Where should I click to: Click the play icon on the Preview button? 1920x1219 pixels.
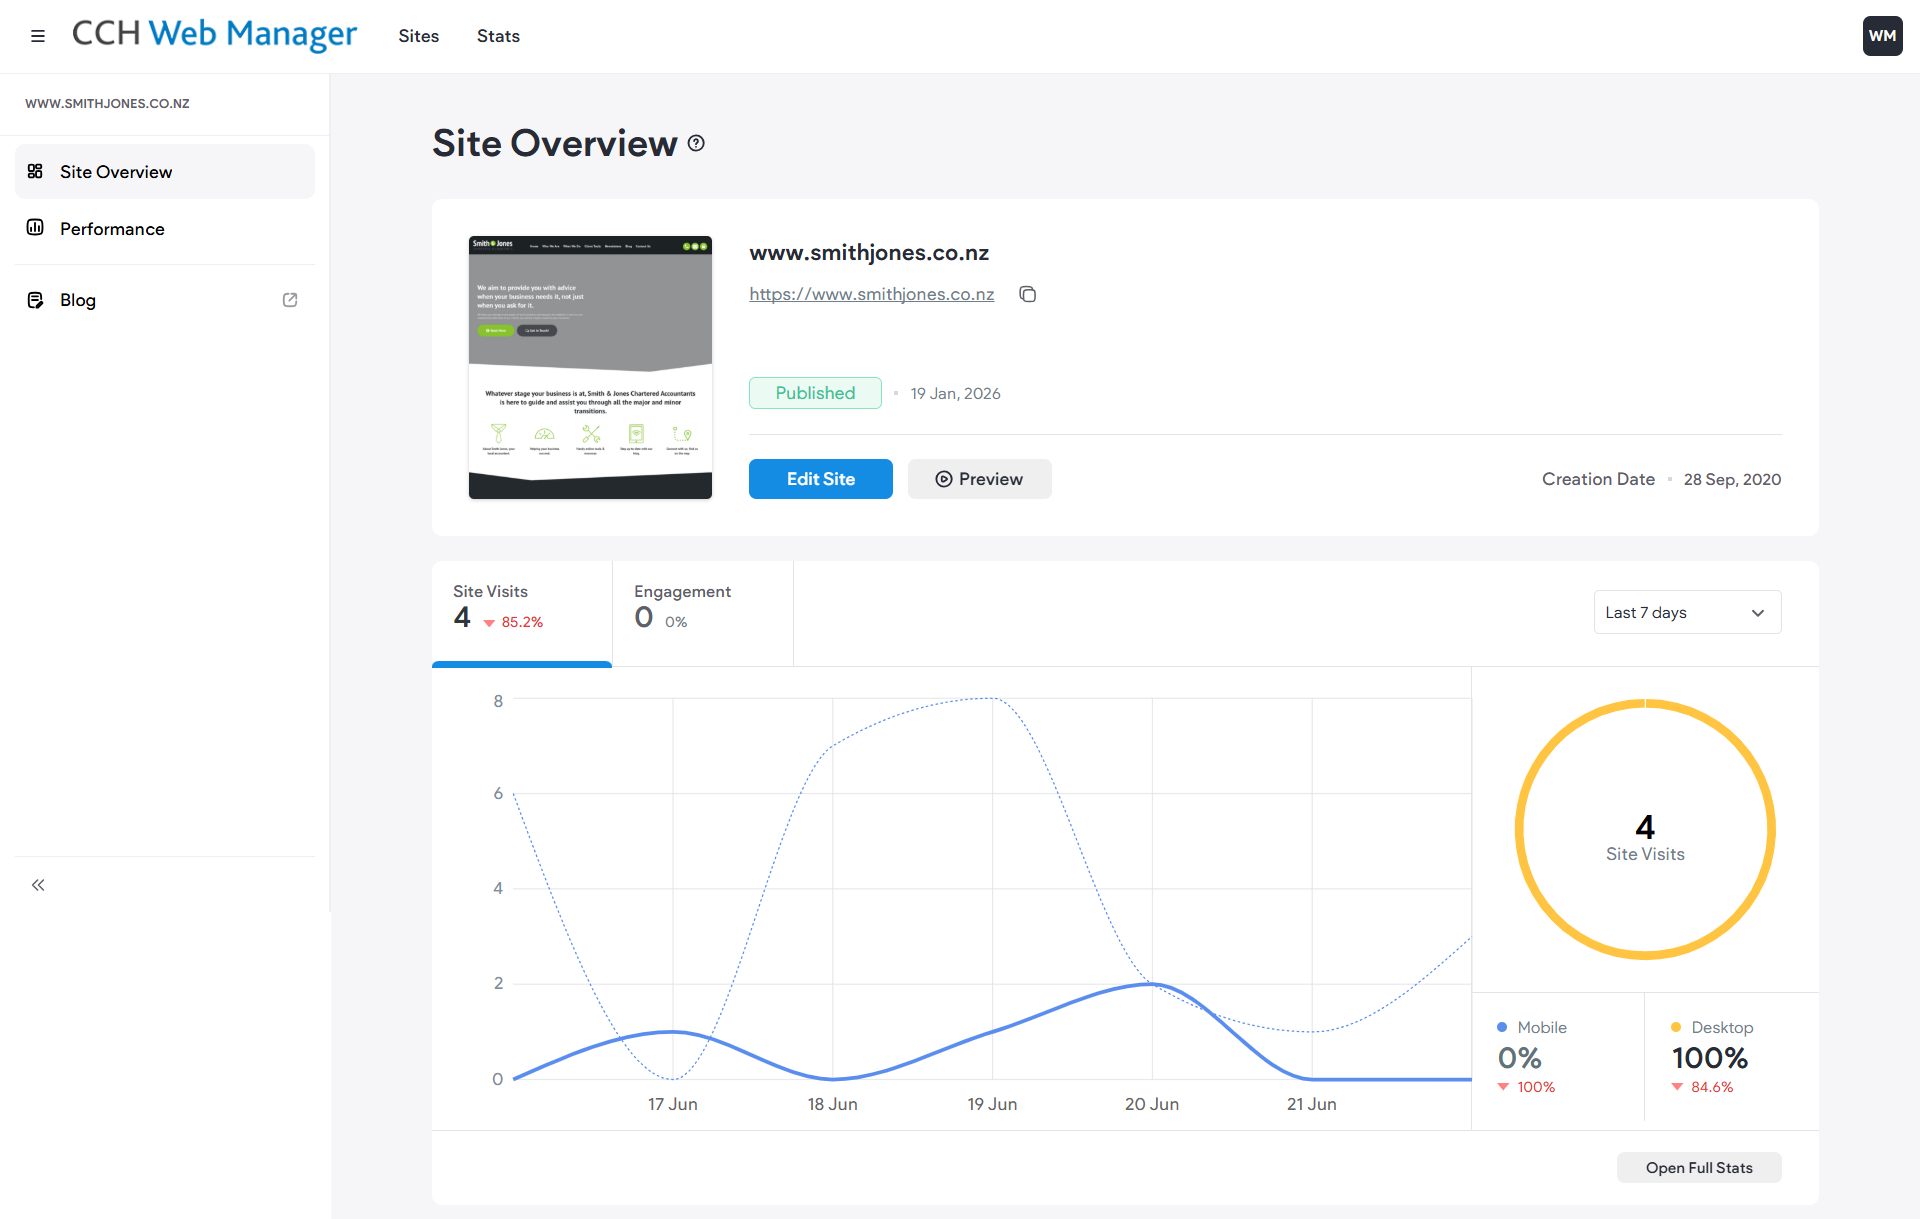[943, 479]
